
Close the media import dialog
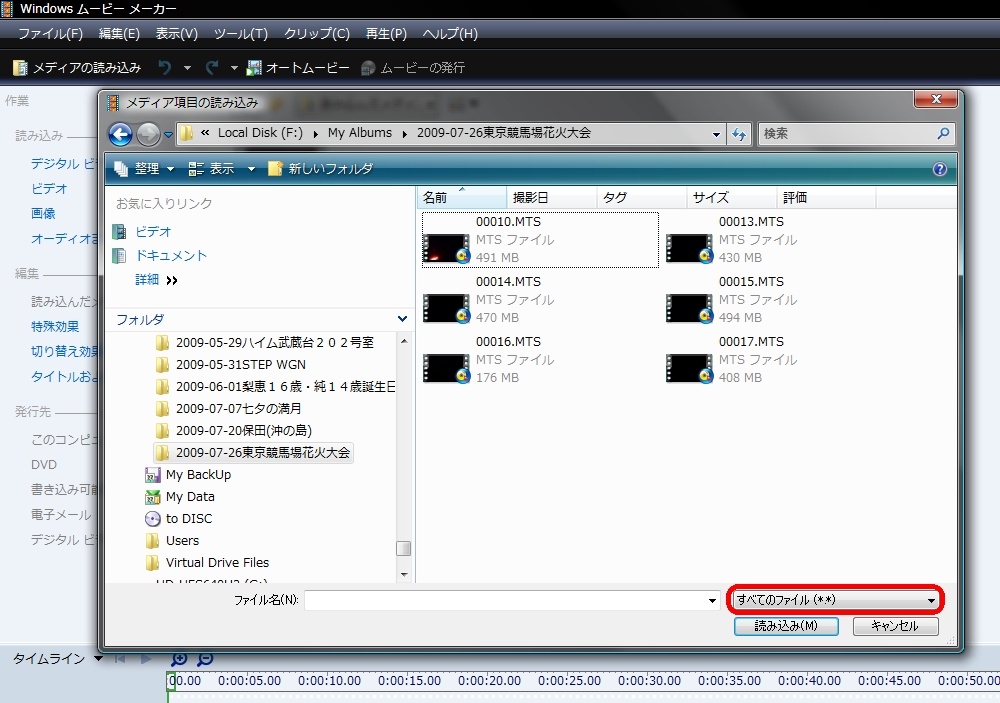[x=936, y=99]
